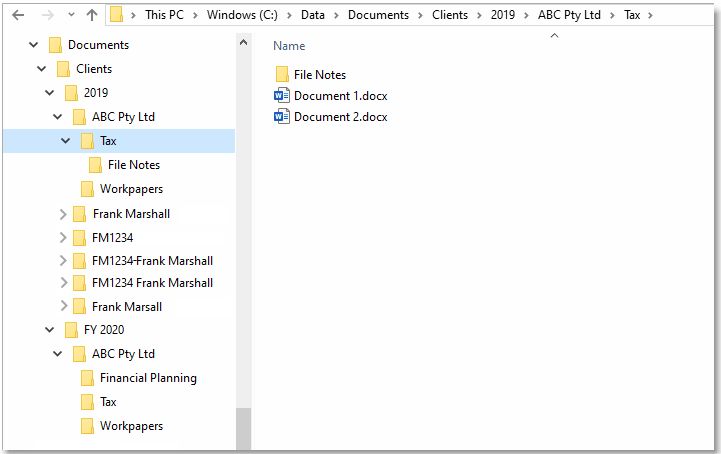Select Clients folder in navigation tree

(x=94, y=69)
